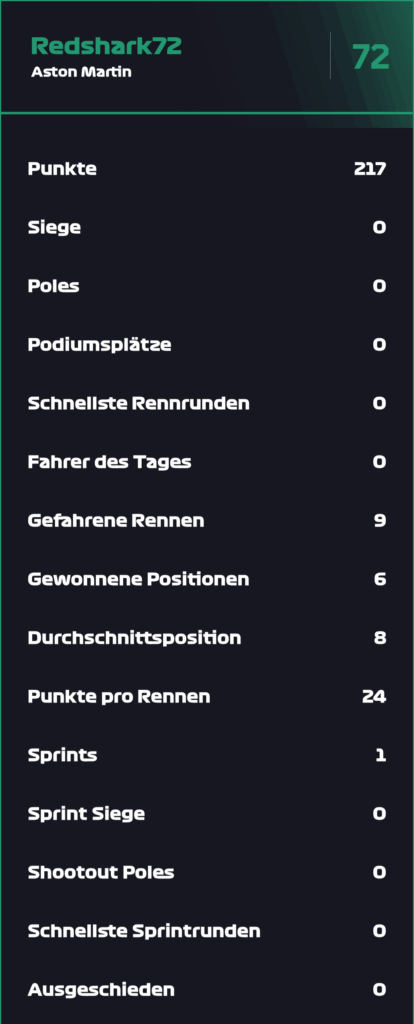This screenshot has height=1024, width=414.
Task: Select the Shootout Poles row
Action: point(207,872)
